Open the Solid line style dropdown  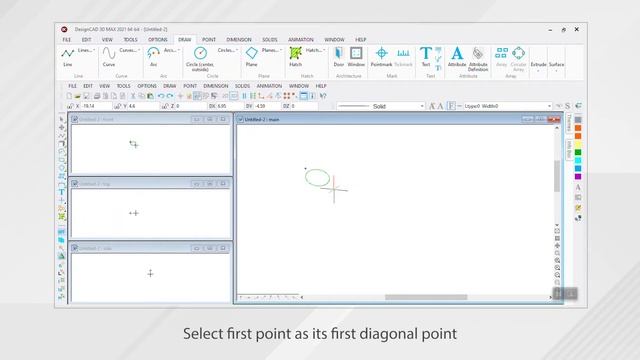(380, 106)
